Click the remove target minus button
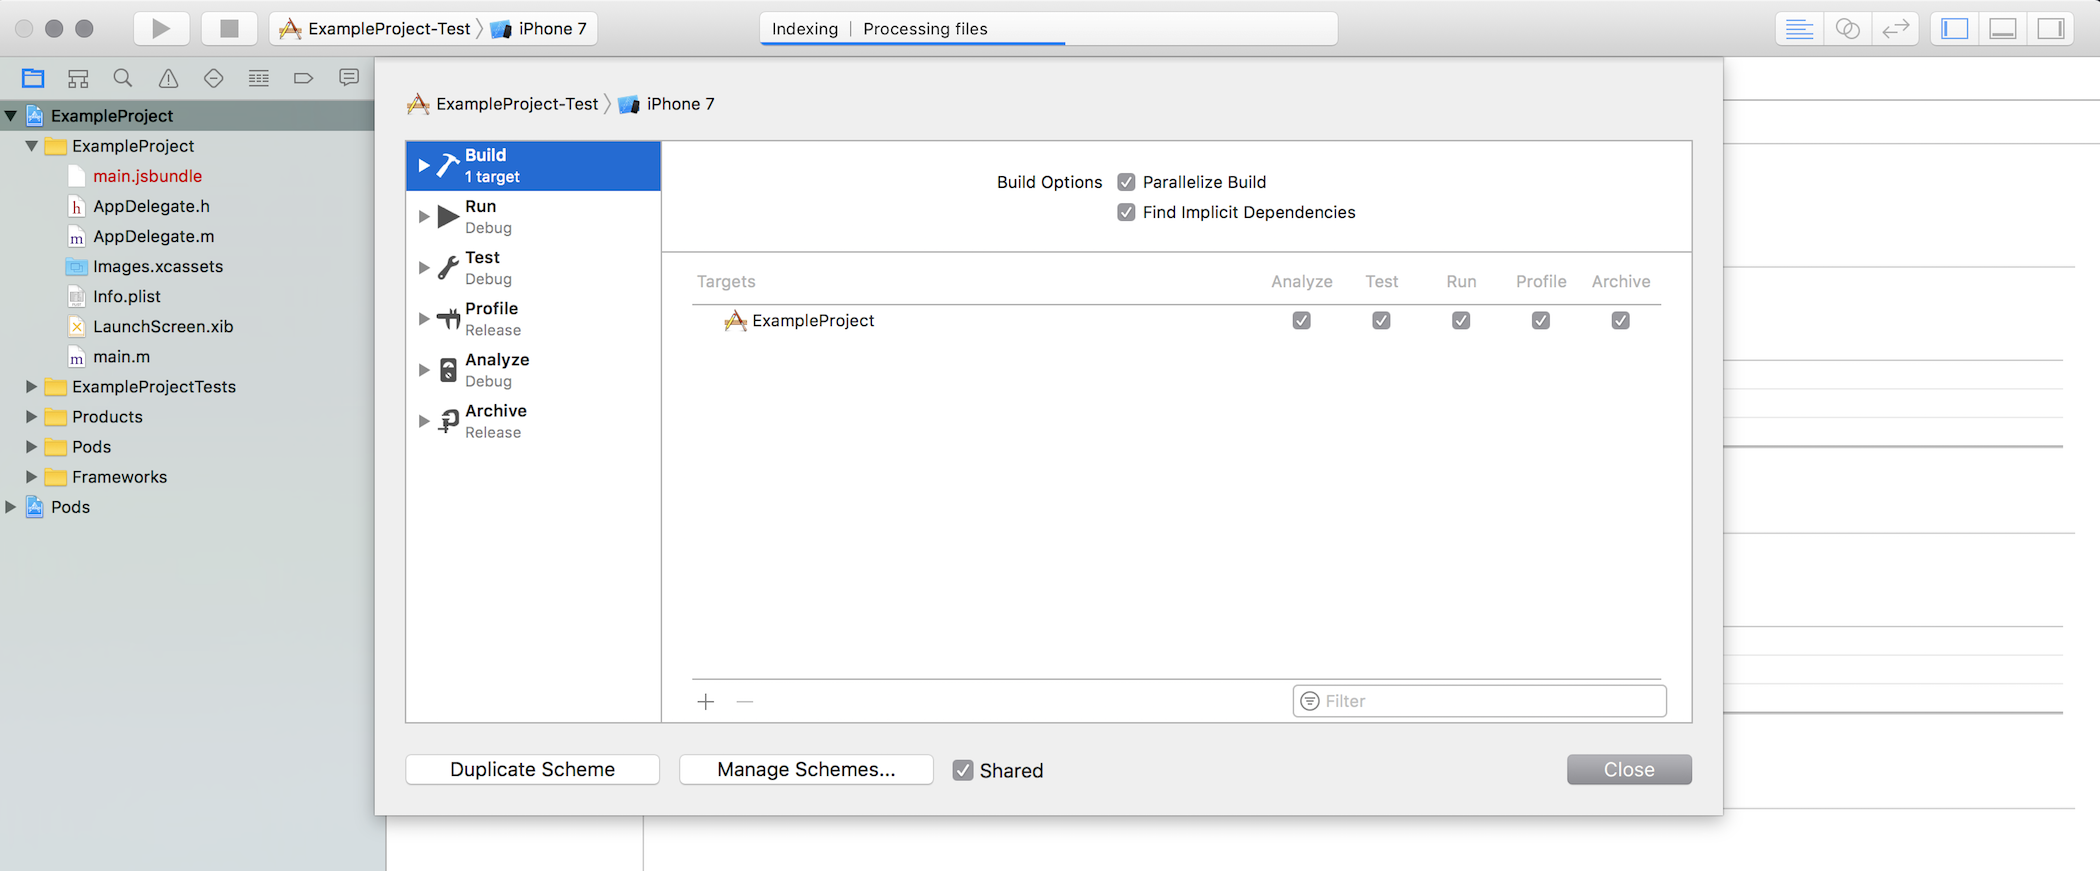The height and width of the screenshot is (871, 2100). (x=745, y=701)
